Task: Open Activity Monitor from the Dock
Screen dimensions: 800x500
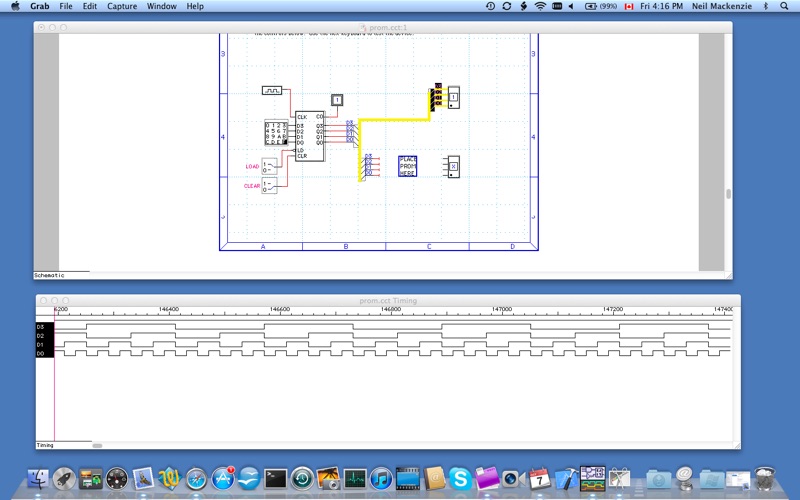Action: pos(355,479)
